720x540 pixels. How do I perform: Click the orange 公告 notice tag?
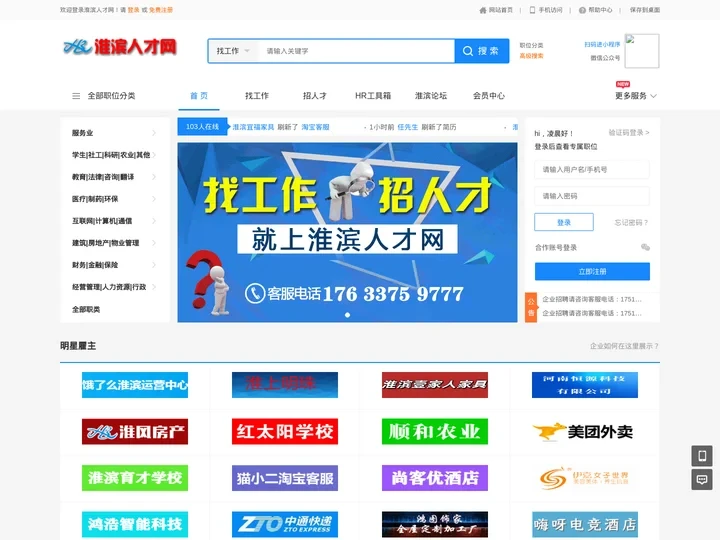531,308
